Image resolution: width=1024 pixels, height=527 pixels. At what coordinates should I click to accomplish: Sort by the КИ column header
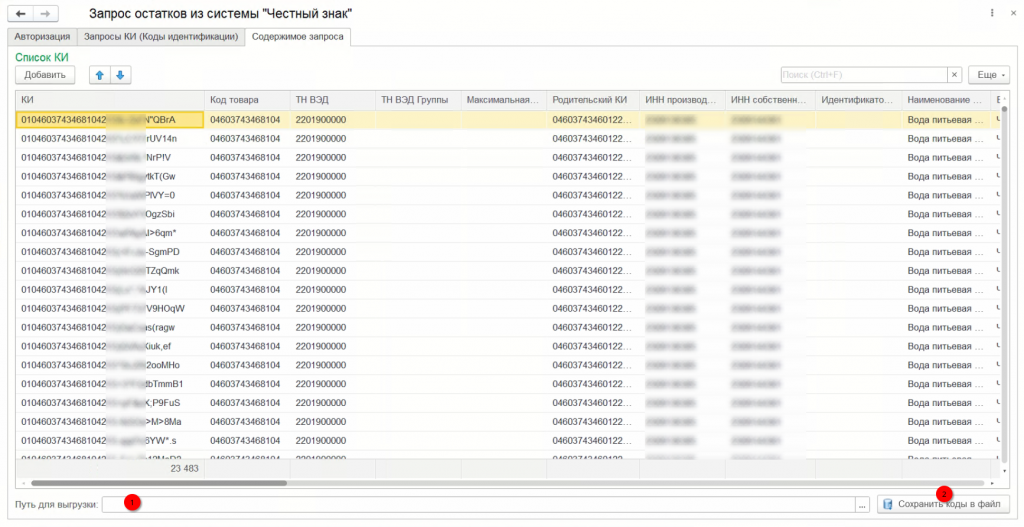tap(110, 100)
